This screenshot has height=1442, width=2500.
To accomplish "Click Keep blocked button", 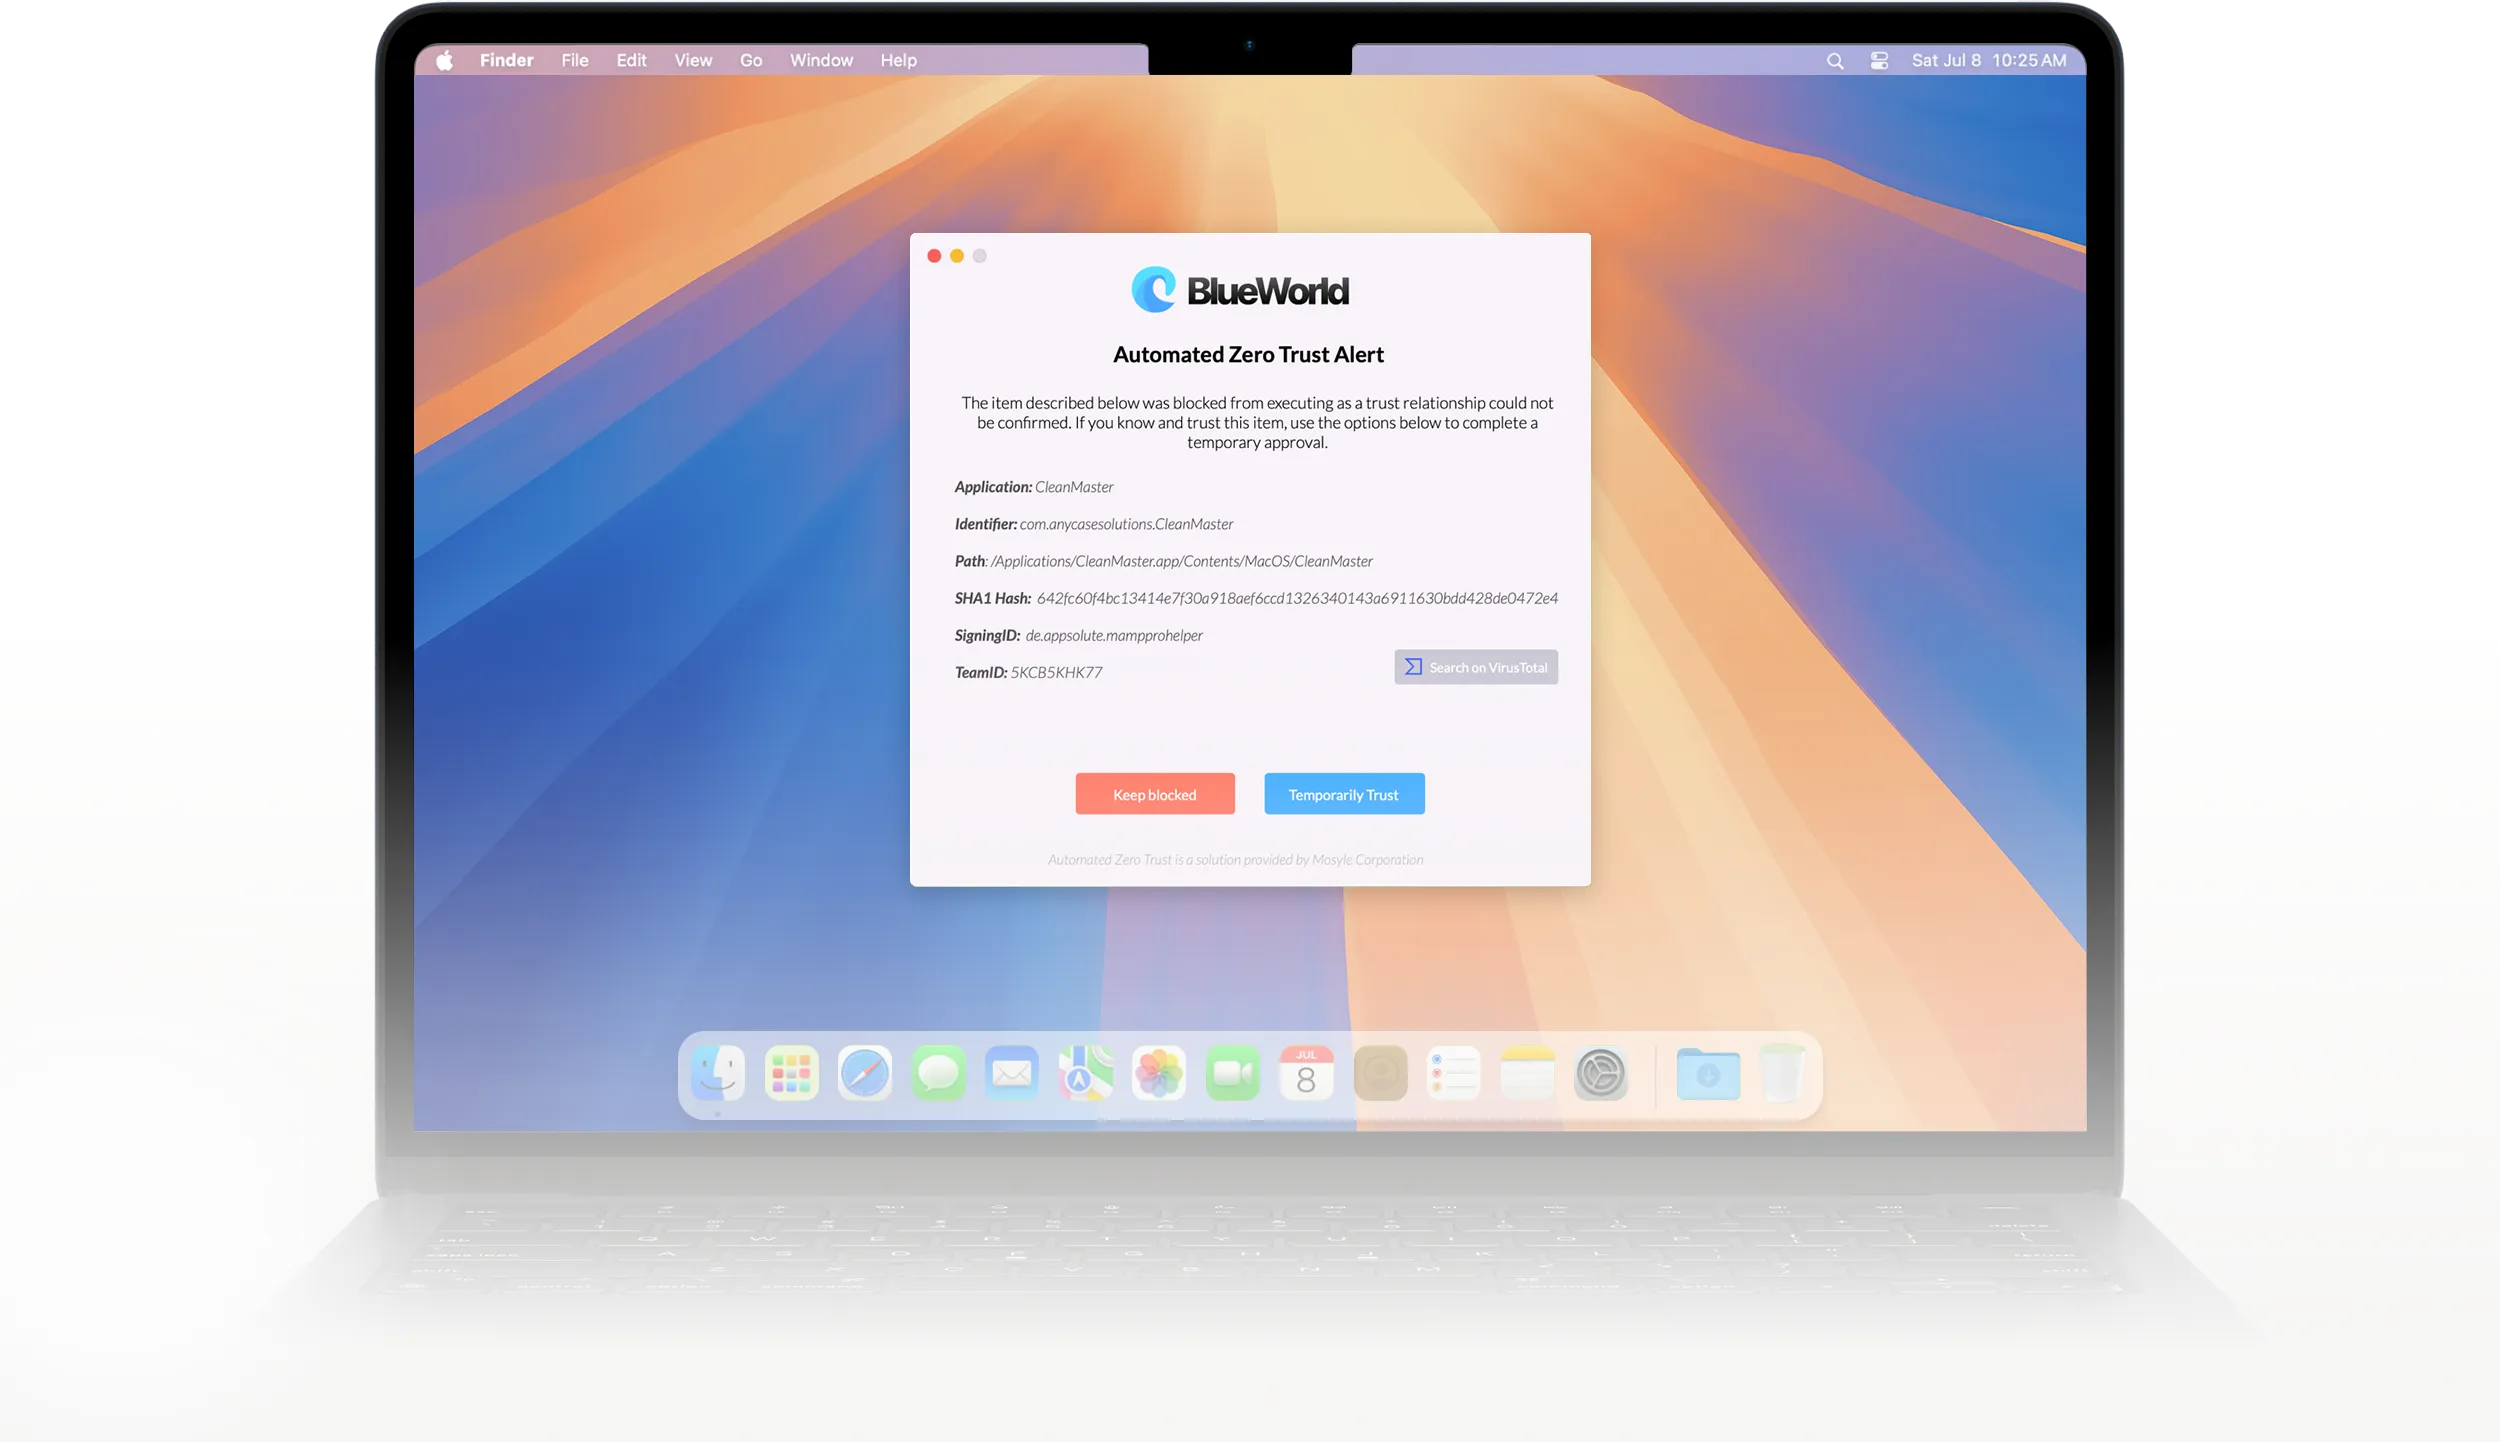I will click(1154, 793).
